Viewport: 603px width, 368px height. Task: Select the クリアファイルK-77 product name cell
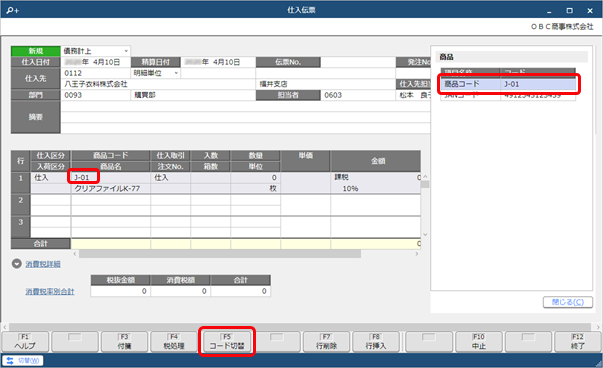[x=111, y=188]
